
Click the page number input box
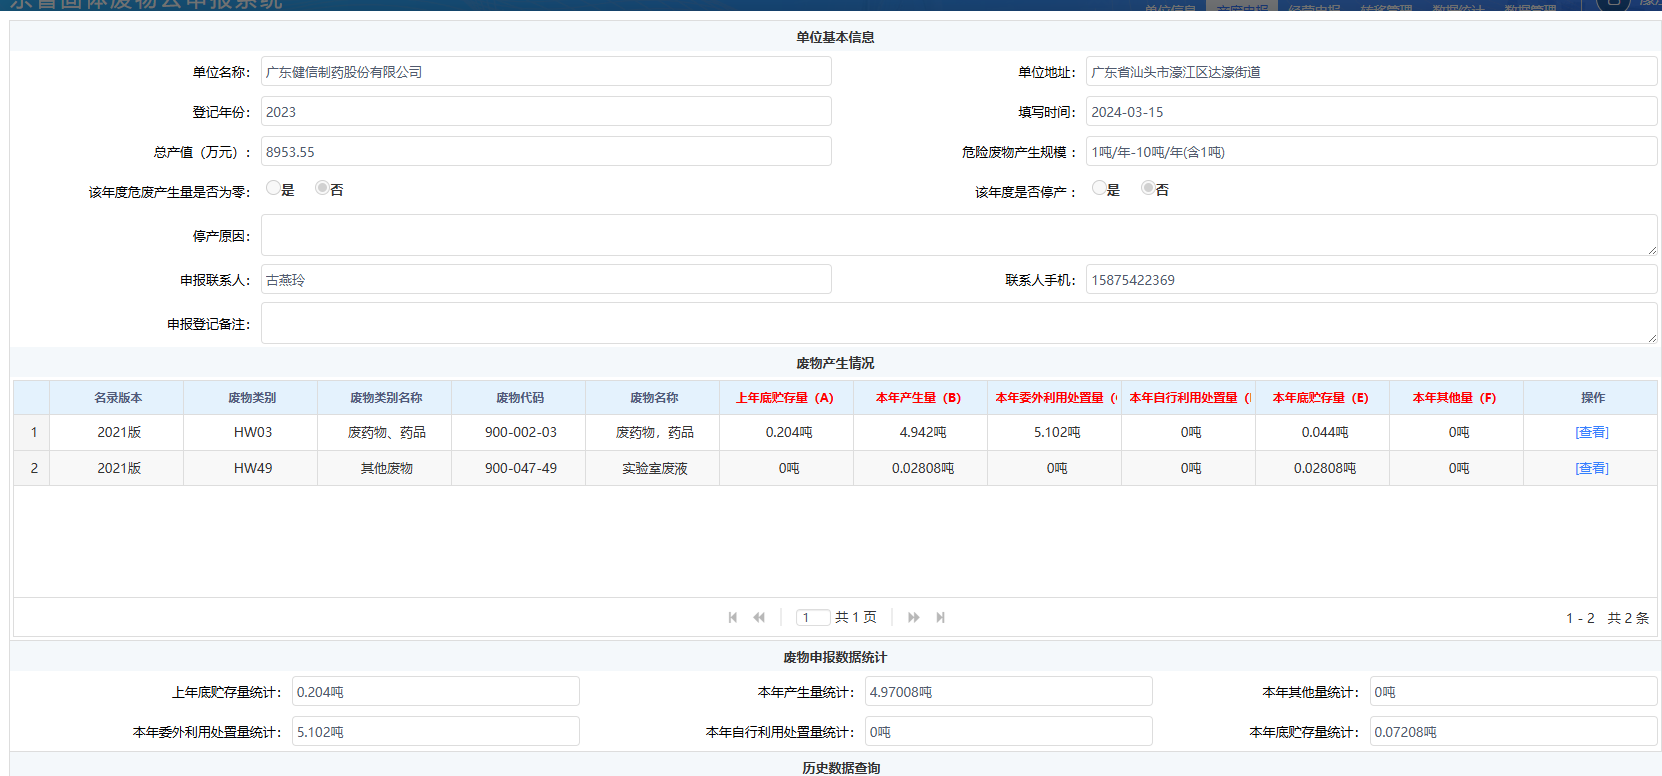[813, 618]
